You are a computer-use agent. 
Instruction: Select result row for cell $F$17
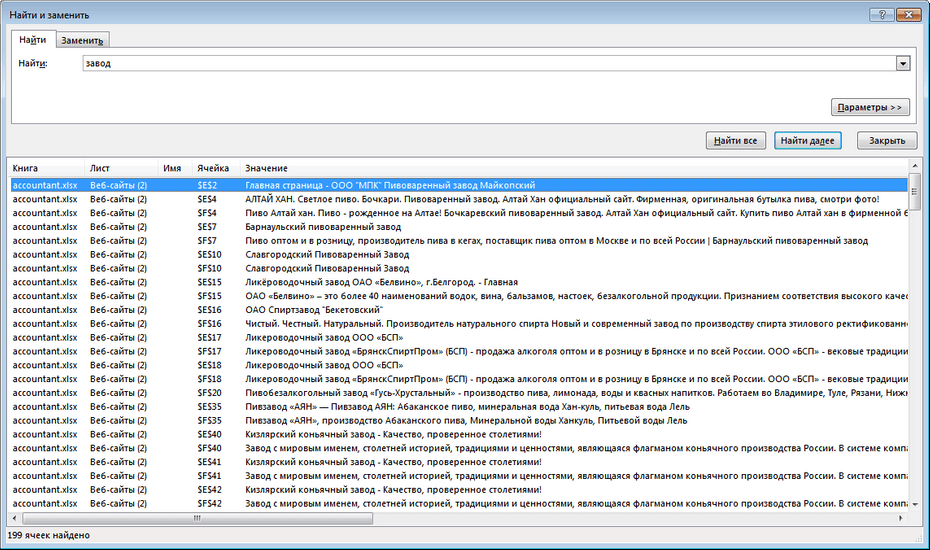(x=459, y=351)
